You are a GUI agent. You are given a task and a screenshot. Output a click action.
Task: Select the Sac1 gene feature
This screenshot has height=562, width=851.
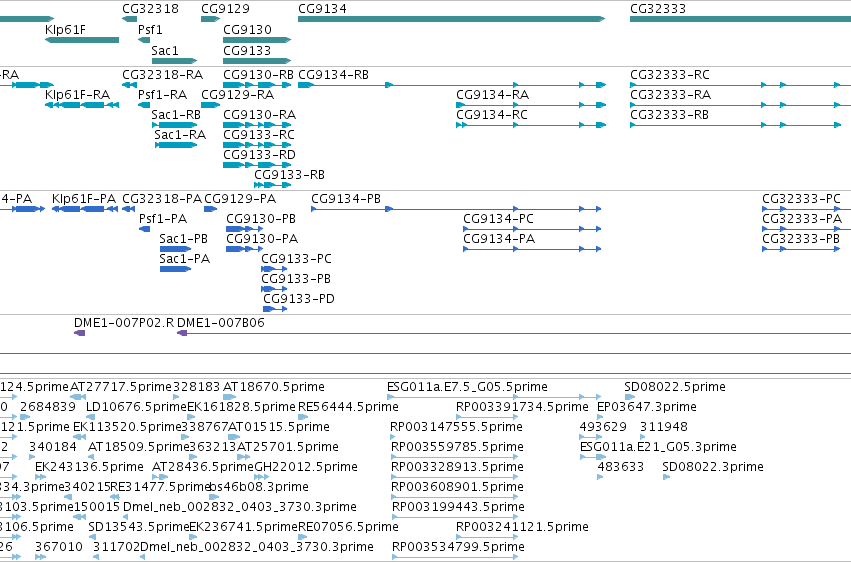pyautogui.click(x=174, y=61)
